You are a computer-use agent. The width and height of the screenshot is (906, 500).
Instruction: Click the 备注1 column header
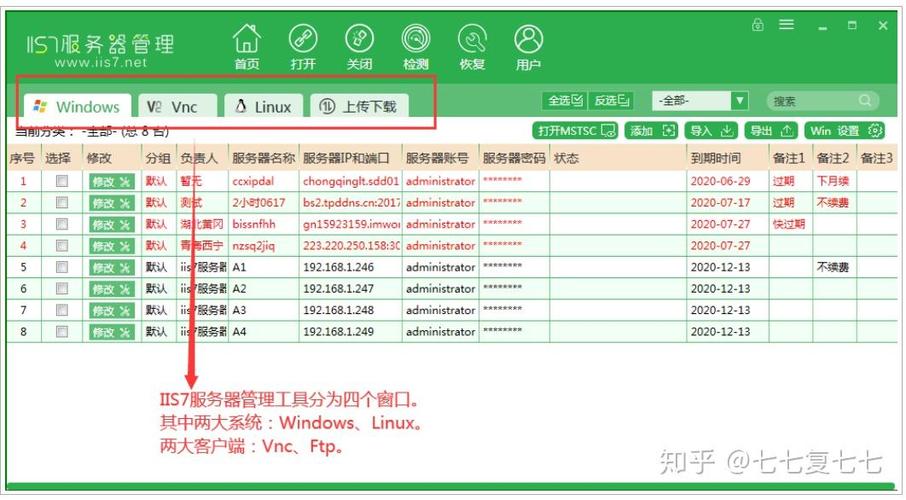pyautogui.click(x=790, y=158)
